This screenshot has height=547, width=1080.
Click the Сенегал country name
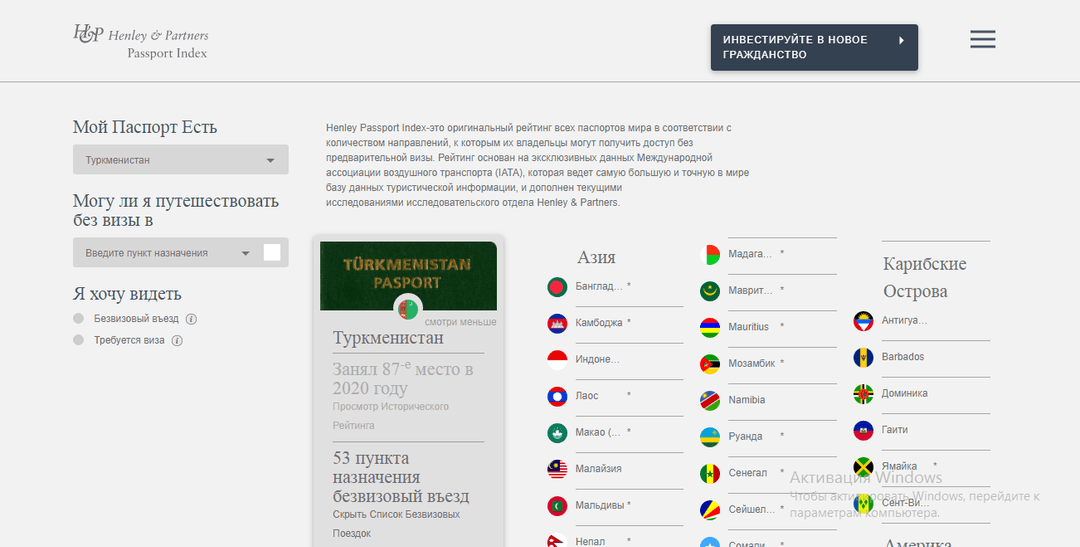(748, 473)
